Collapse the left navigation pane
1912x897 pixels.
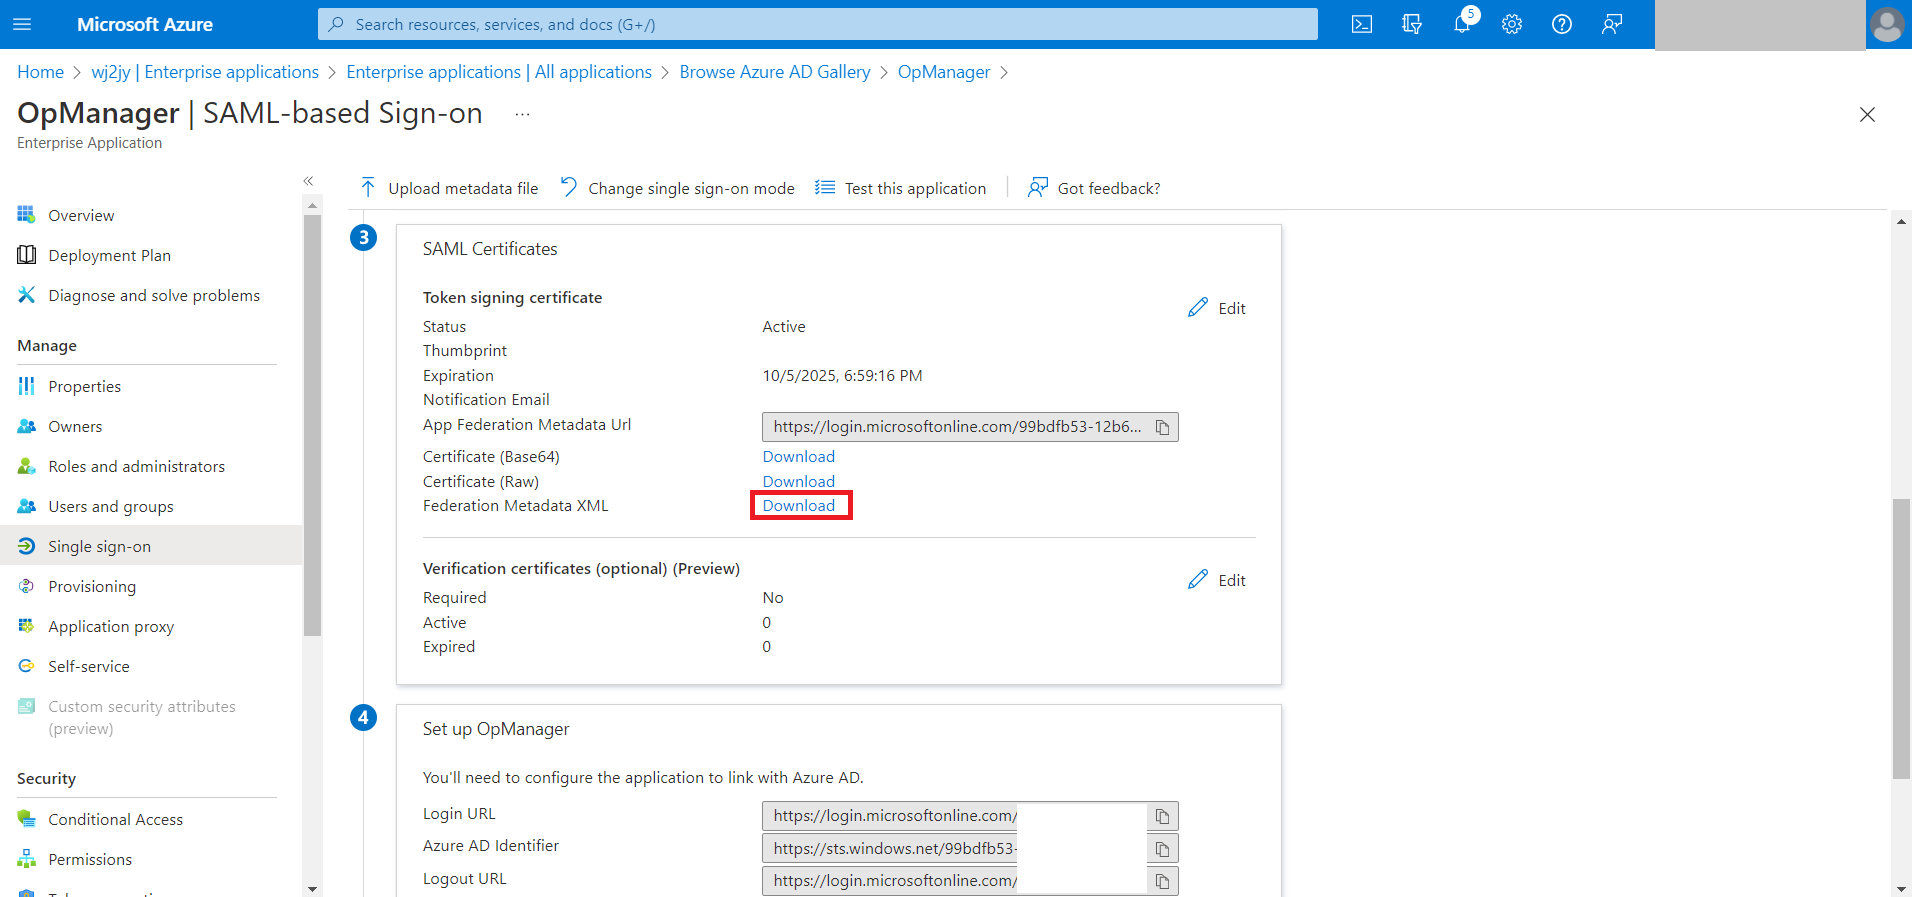(309, 181)
